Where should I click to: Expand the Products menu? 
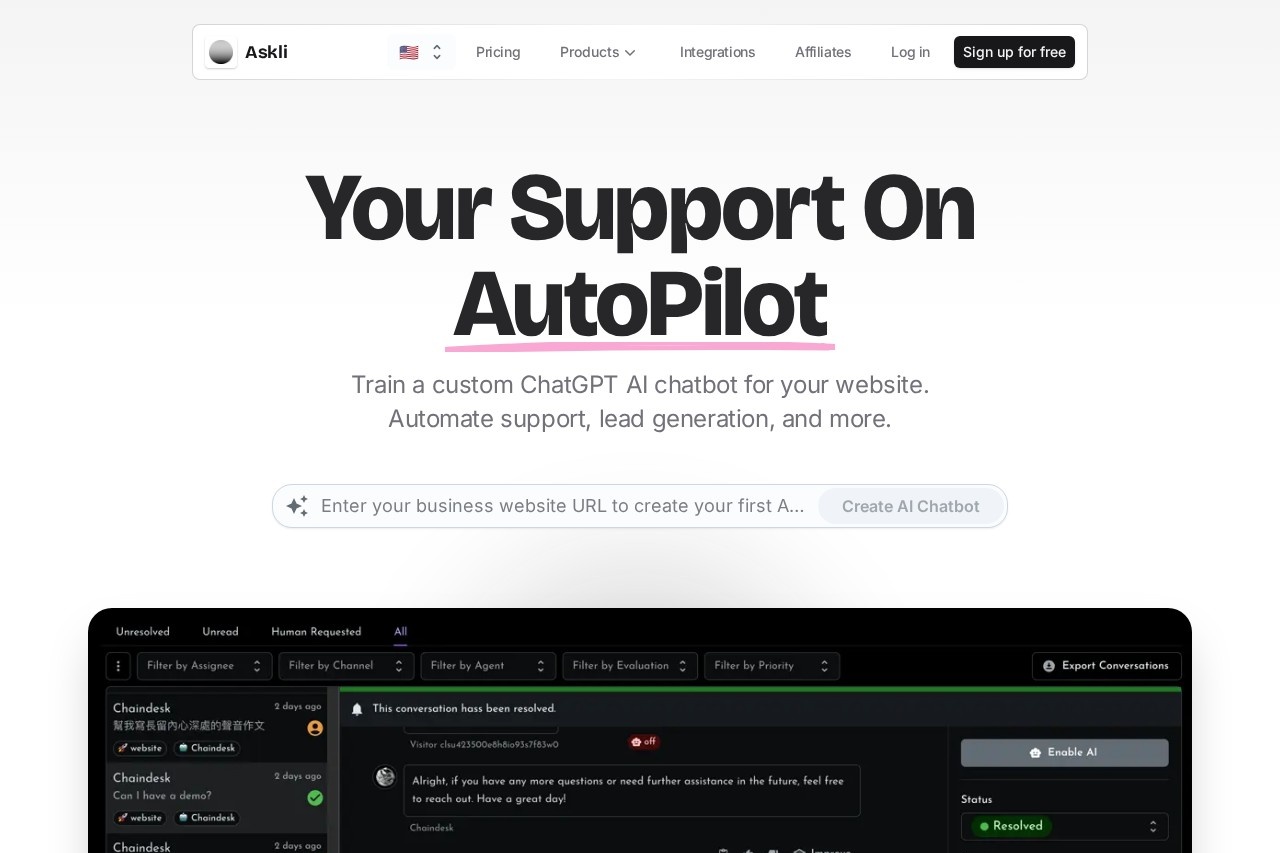pos(598,52)
